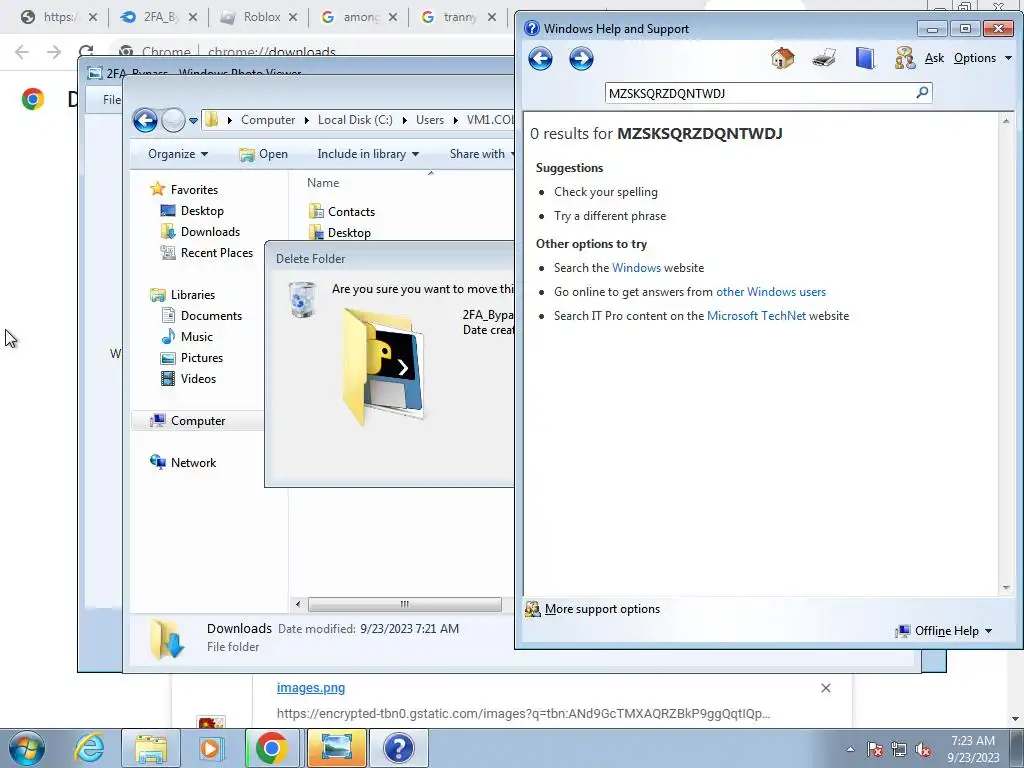The height and width of the screenshot is (768, 1024).
Task: Switch to the Roblox Chrome tab
Action: (x=261, y=17)
